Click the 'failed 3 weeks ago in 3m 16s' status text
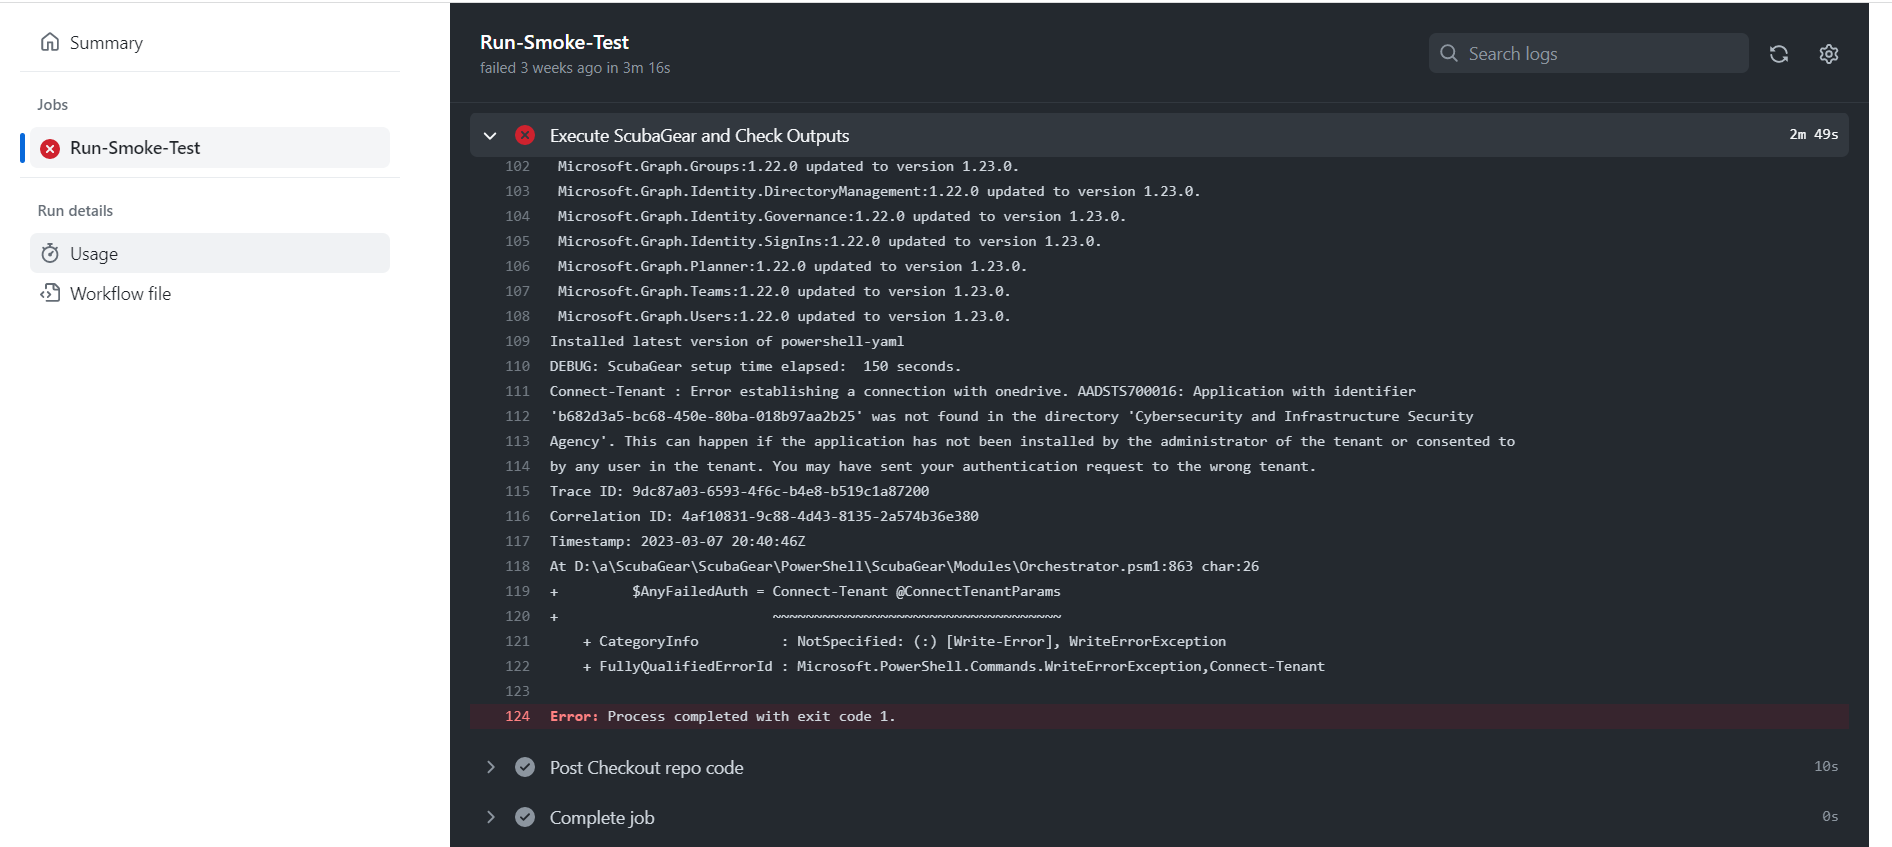This screenshot has height=847, width=1892. click(x=575, y=68)
